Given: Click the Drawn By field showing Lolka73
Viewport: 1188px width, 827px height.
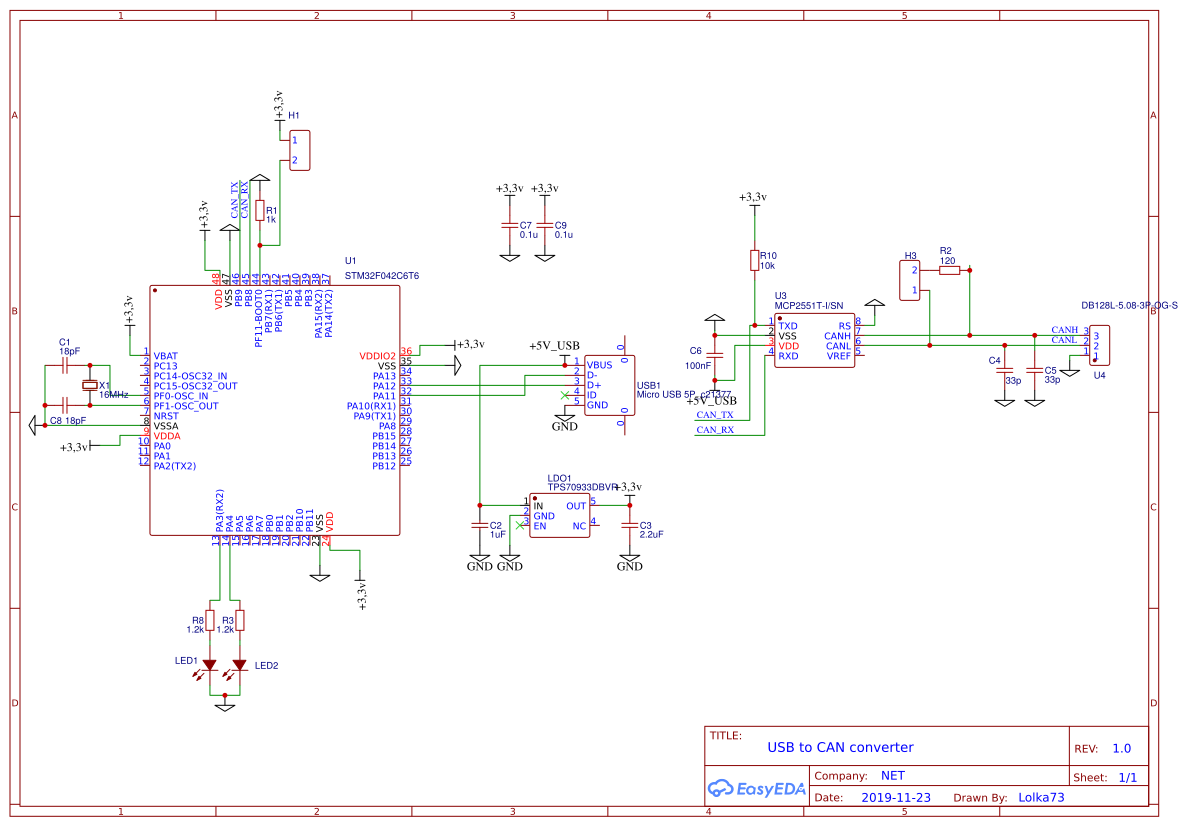Looking at the screenshot, I should pyautogui.click(x=1043, y=797).
